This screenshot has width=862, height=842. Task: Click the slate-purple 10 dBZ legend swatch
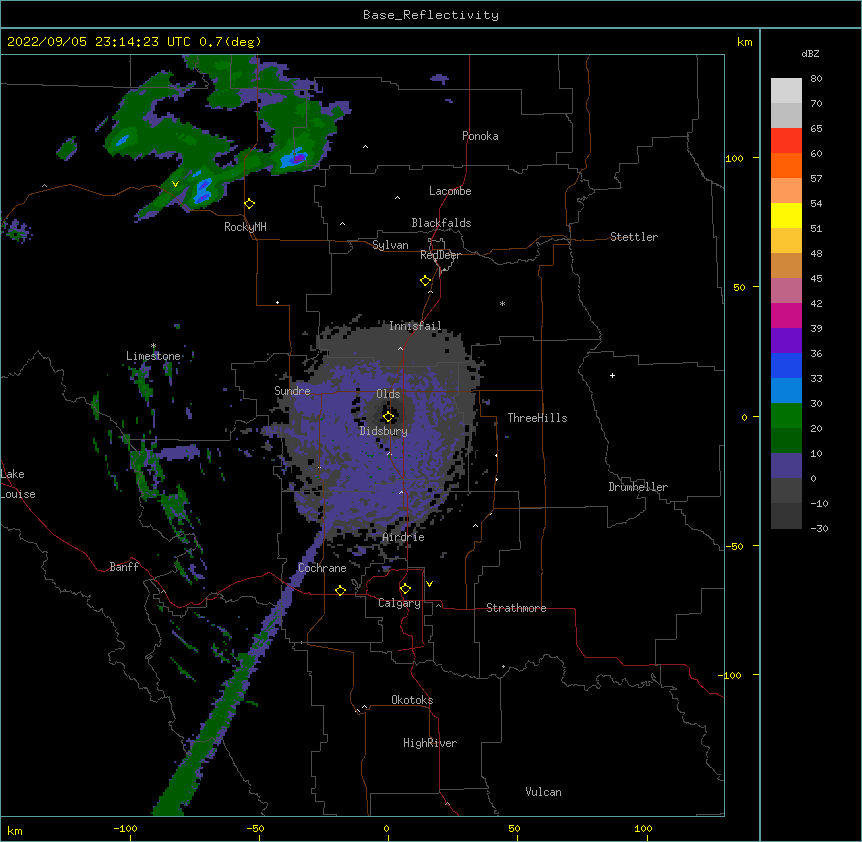coord(786,466)
